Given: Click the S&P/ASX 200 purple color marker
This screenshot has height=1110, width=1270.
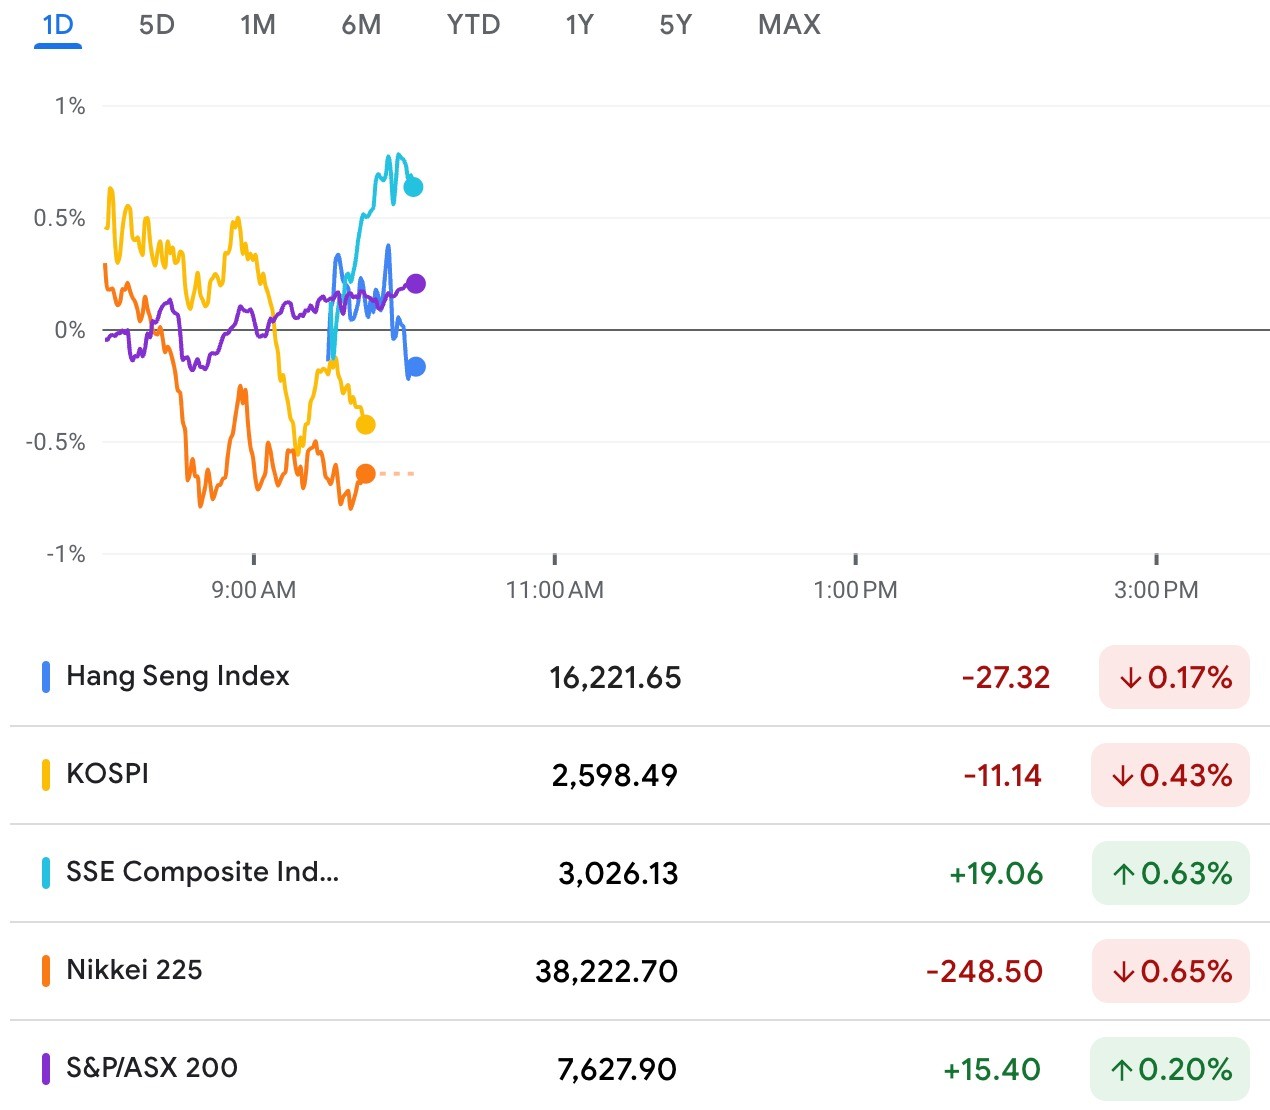Looking at the screenshot, I should pos(45,1069).
